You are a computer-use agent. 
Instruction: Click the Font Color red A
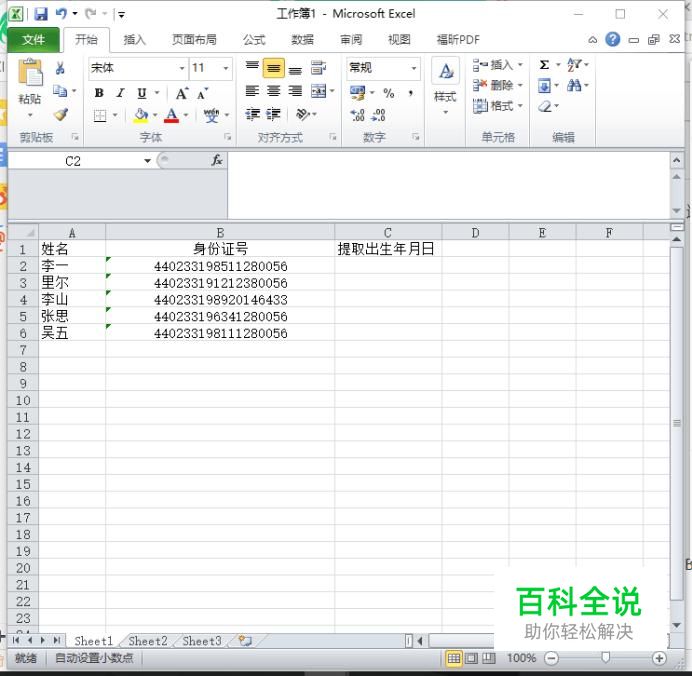172,115
